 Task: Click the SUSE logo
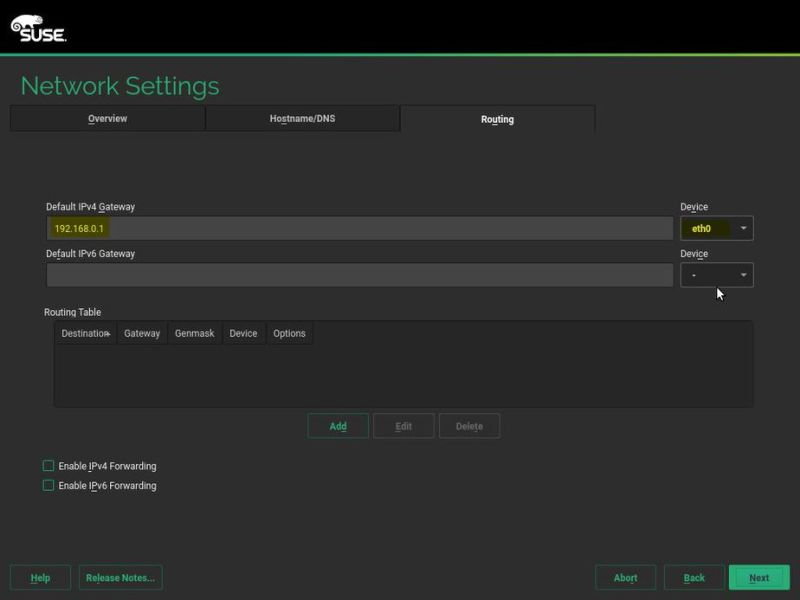point(38,27)
